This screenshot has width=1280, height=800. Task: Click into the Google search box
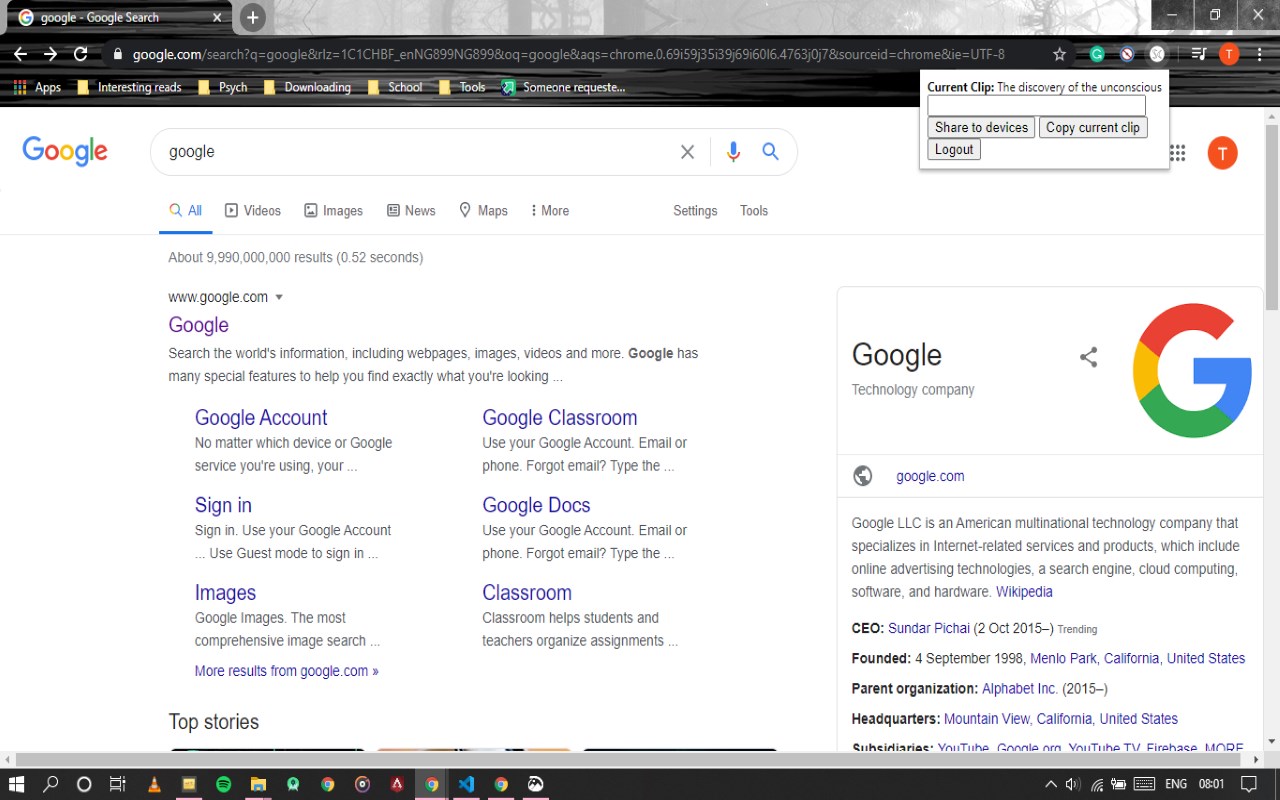(420, 152)
